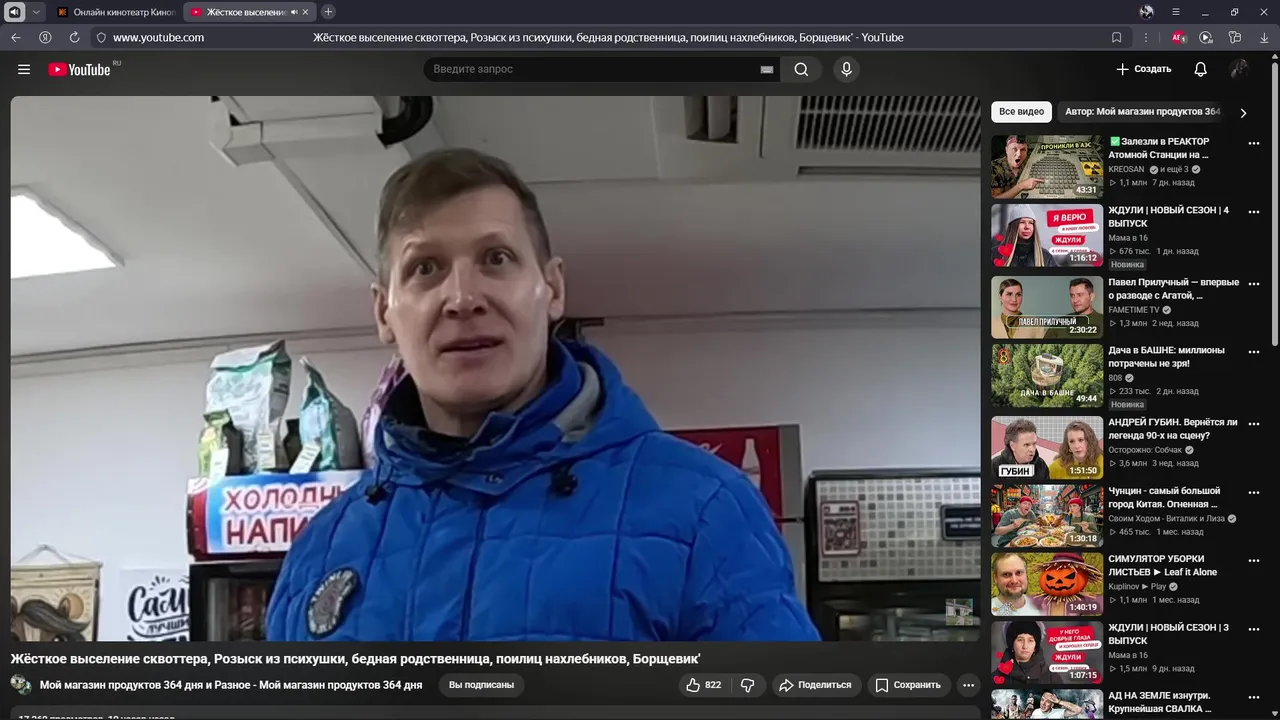Open АНДРЕЙ ГУБИН video thumbnail
1280x720 pixels.
[x=1047, y=447]
